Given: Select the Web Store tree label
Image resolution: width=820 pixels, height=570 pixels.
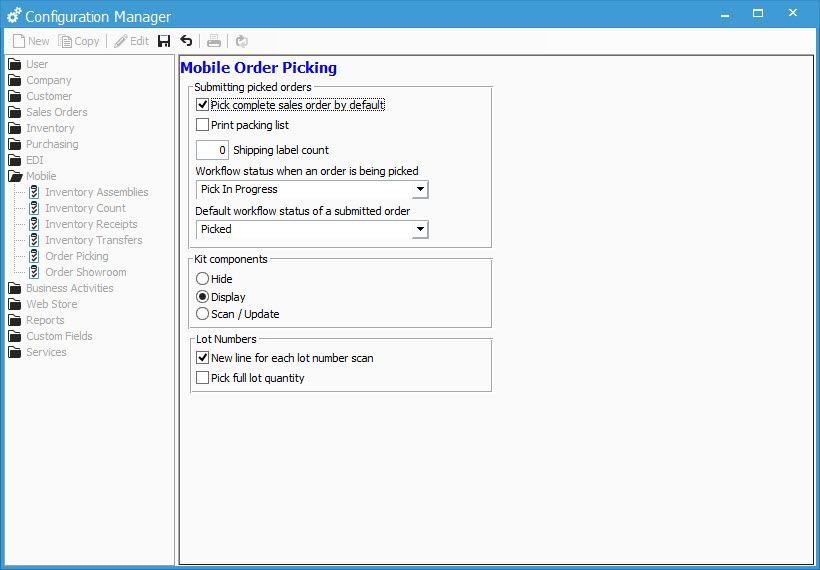Looking at the screenshot, I should (x=51, y=304).
